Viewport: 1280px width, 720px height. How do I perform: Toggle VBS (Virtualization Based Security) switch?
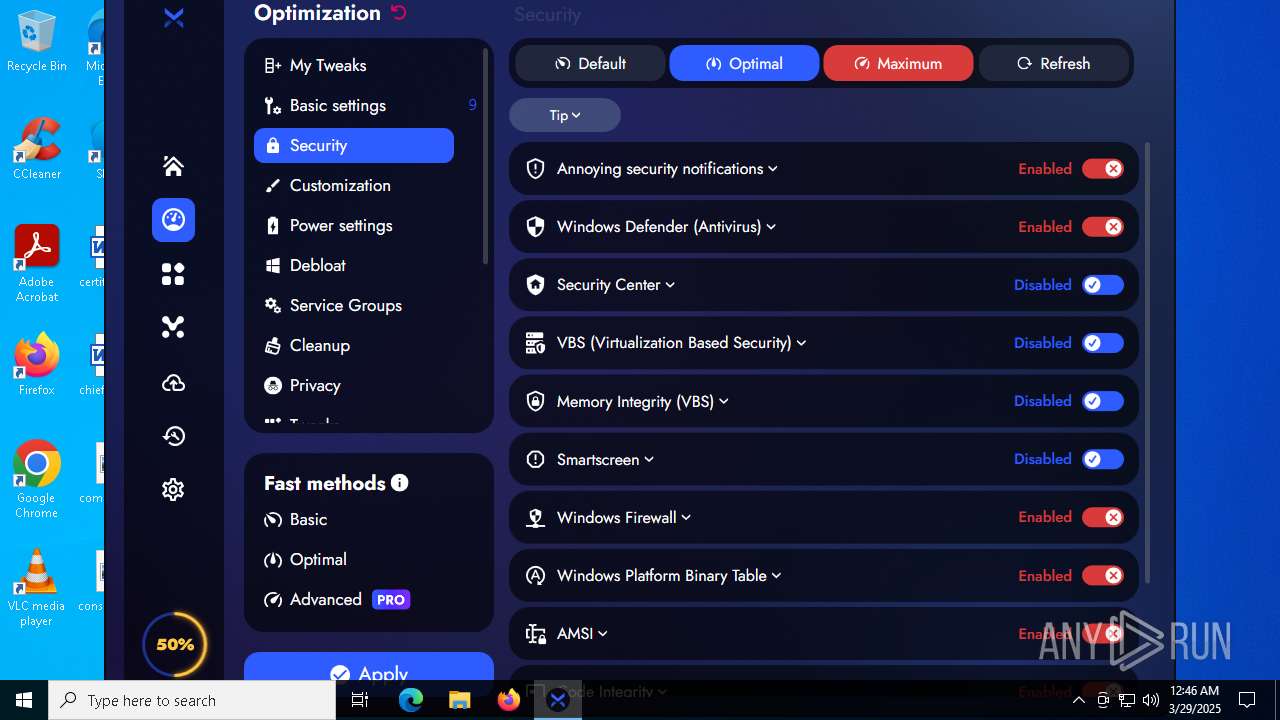tap(1103, 343)
